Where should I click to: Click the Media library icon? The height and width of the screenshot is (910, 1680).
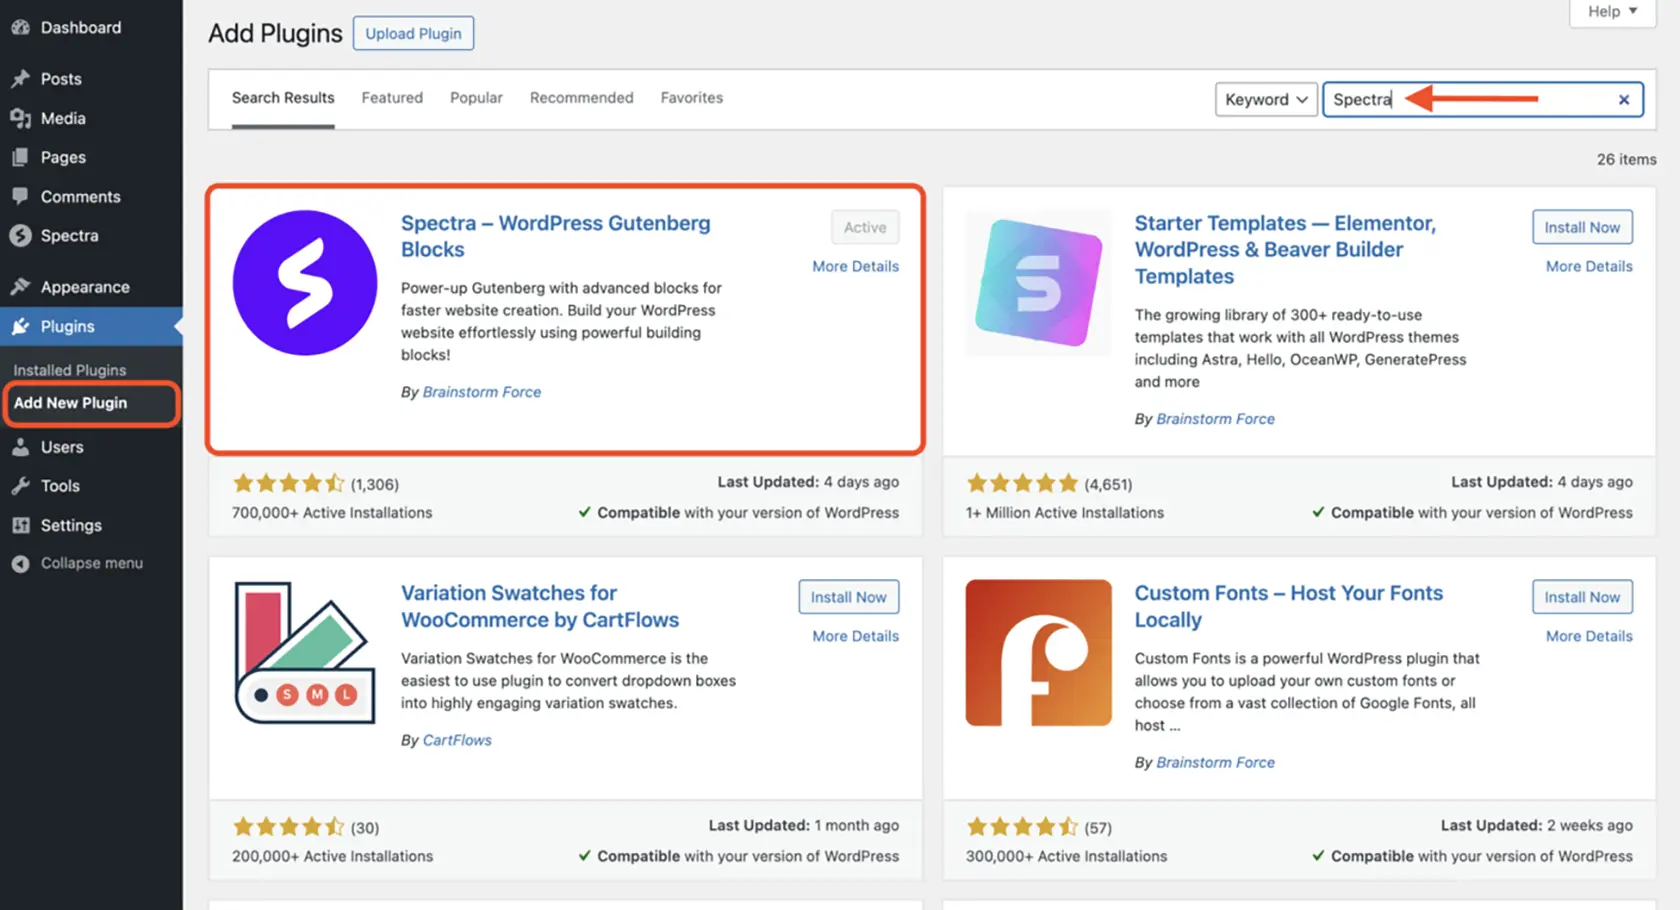pos(20,118)
